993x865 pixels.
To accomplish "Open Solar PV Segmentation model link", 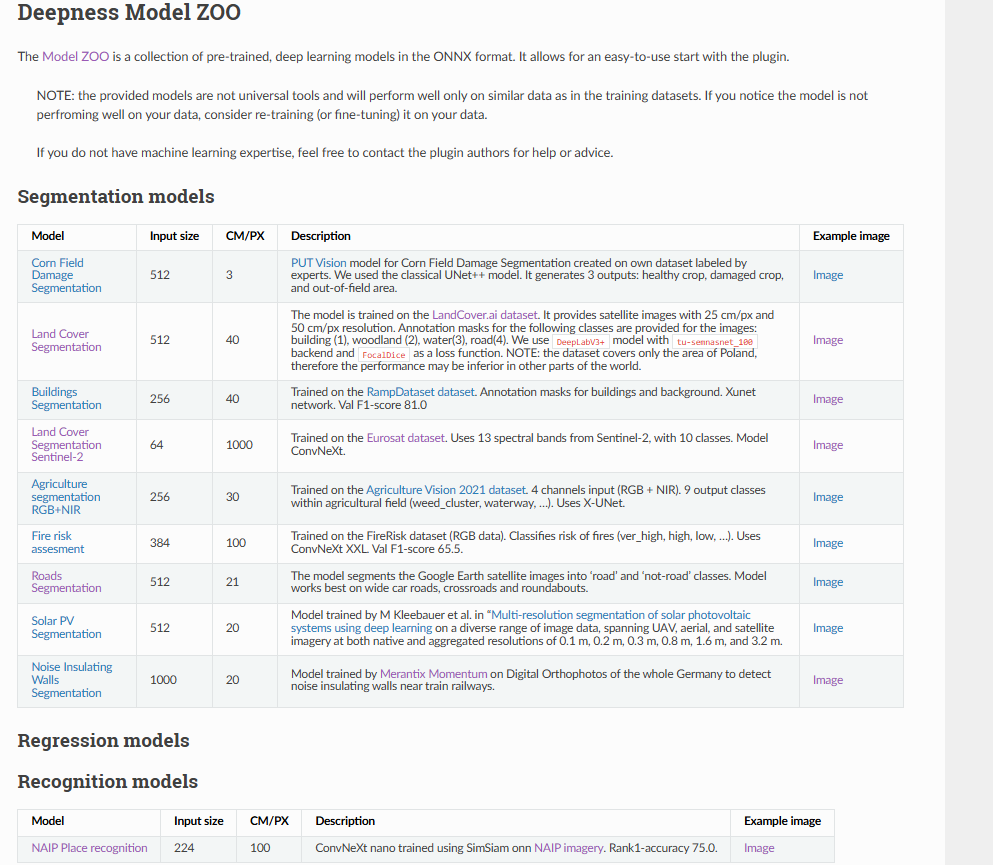I will click(x=66, y=627).
